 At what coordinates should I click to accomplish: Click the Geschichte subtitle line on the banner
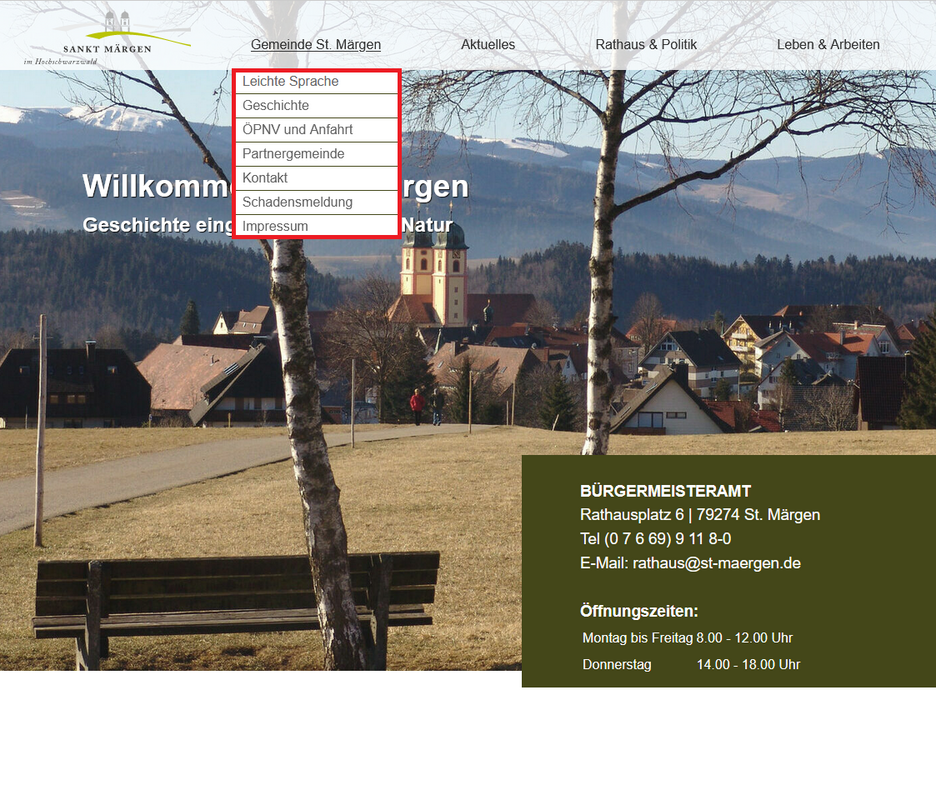268,225
